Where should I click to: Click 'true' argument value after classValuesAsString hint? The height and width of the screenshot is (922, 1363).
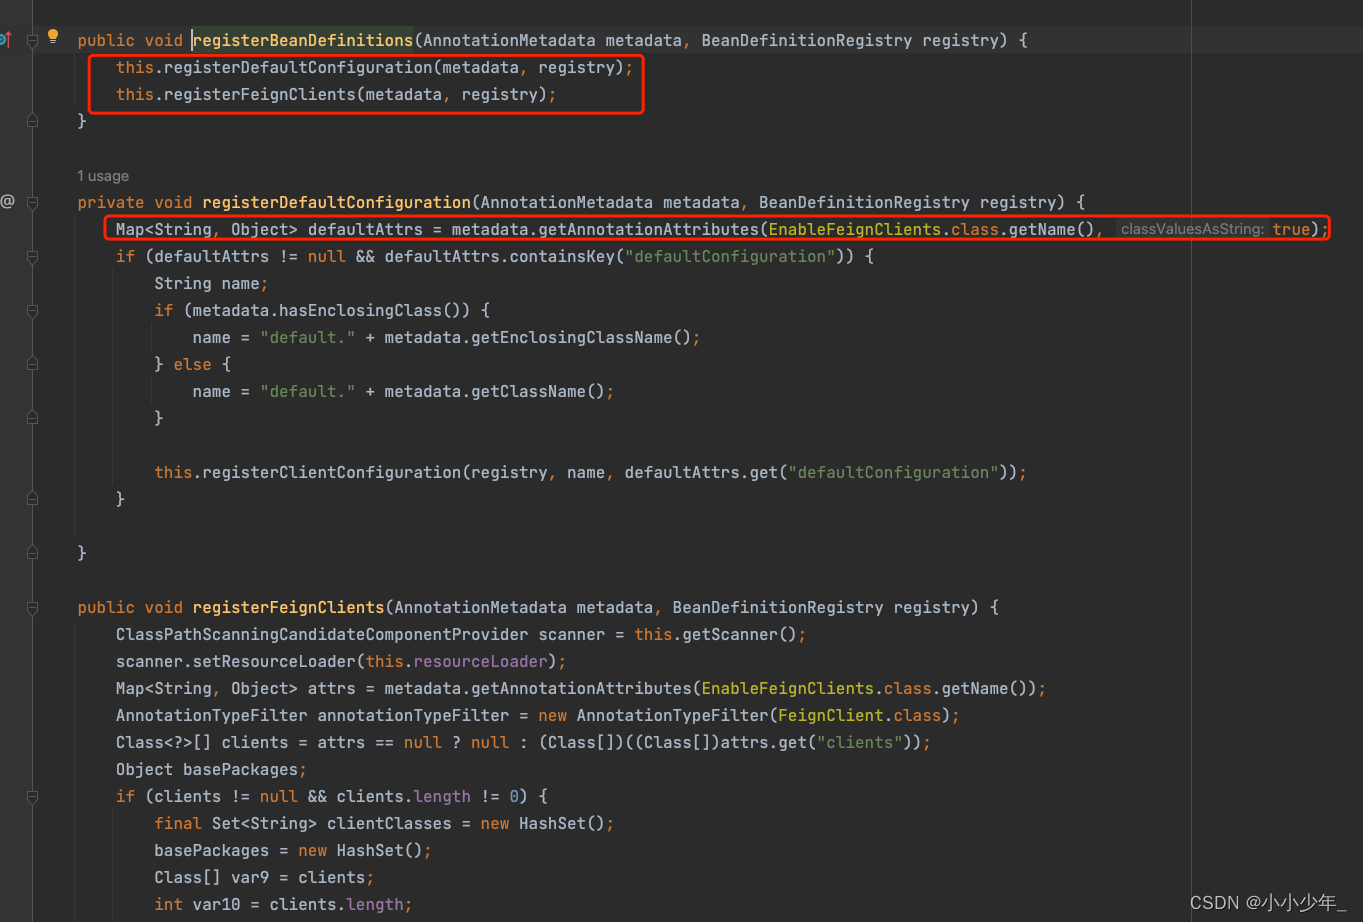1291,229
